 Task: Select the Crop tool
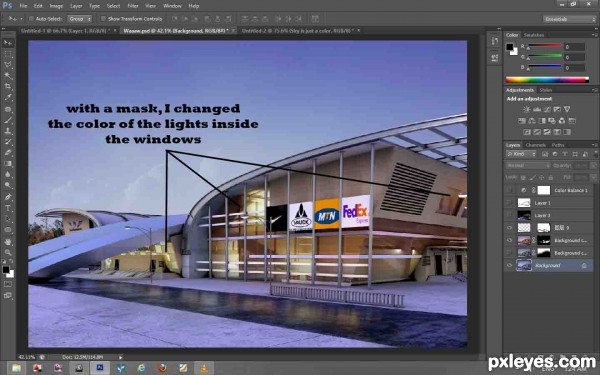point(8,86)
